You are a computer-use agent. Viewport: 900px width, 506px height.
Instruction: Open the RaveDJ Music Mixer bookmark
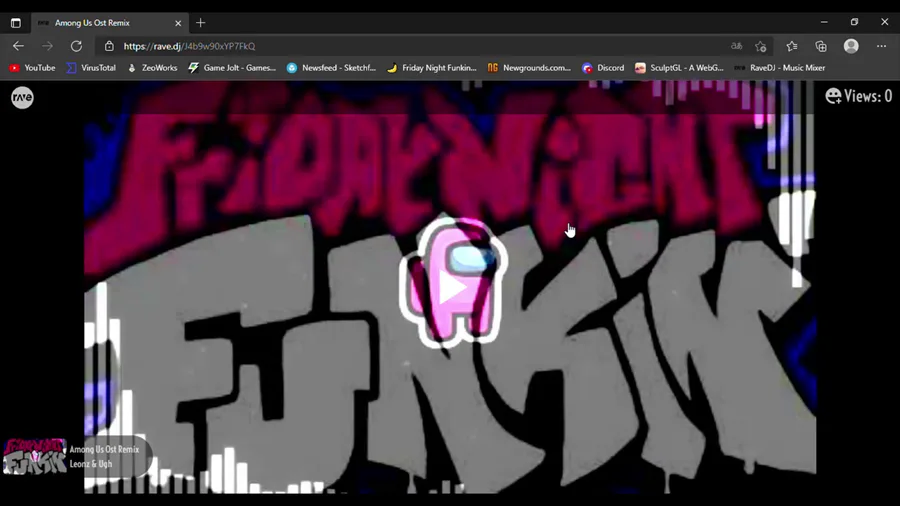(779, 68)
